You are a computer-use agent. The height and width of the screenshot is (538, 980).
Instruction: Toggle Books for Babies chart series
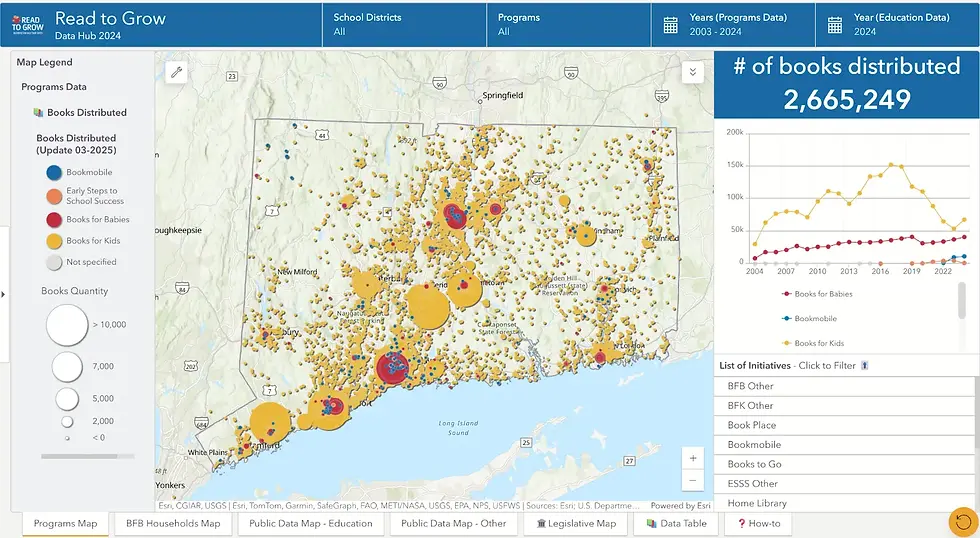click(818, 294)
